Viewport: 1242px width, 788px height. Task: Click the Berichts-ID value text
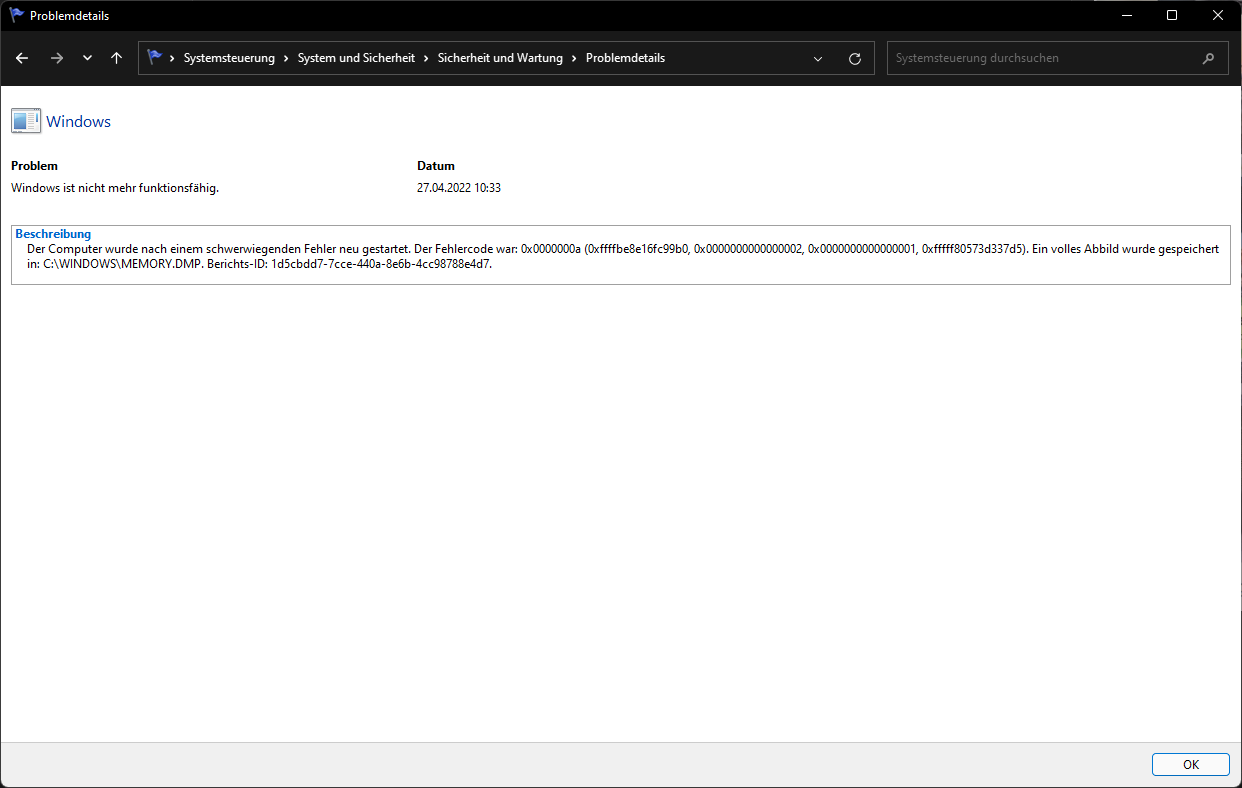click(381, 265)
